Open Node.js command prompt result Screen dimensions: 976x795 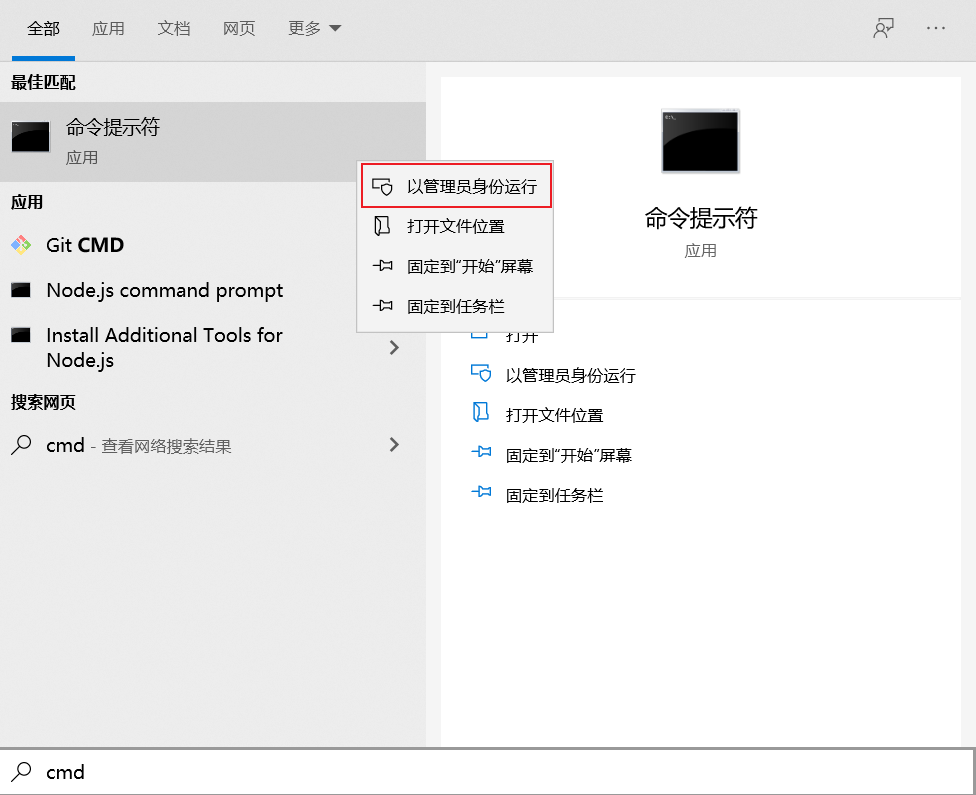coord(213,290)
